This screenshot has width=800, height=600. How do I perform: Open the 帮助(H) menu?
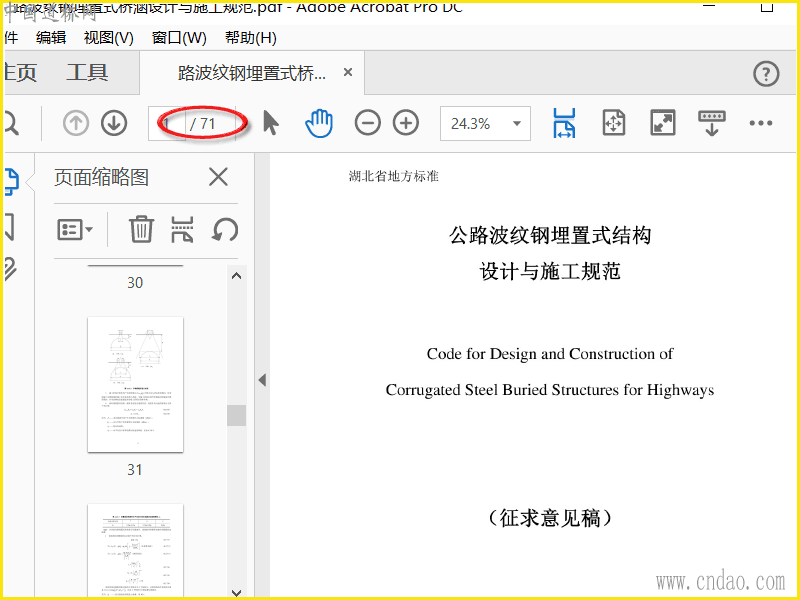[251, 38]
